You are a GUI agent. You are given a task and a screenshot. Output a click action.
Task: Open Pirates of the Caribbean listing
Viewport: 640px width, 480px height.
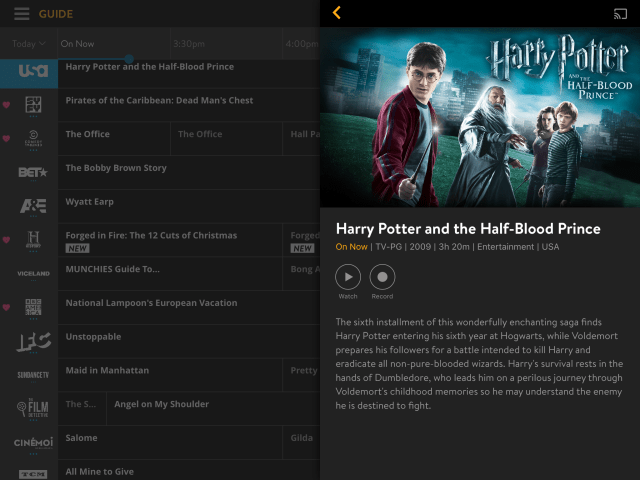(159, 100)
